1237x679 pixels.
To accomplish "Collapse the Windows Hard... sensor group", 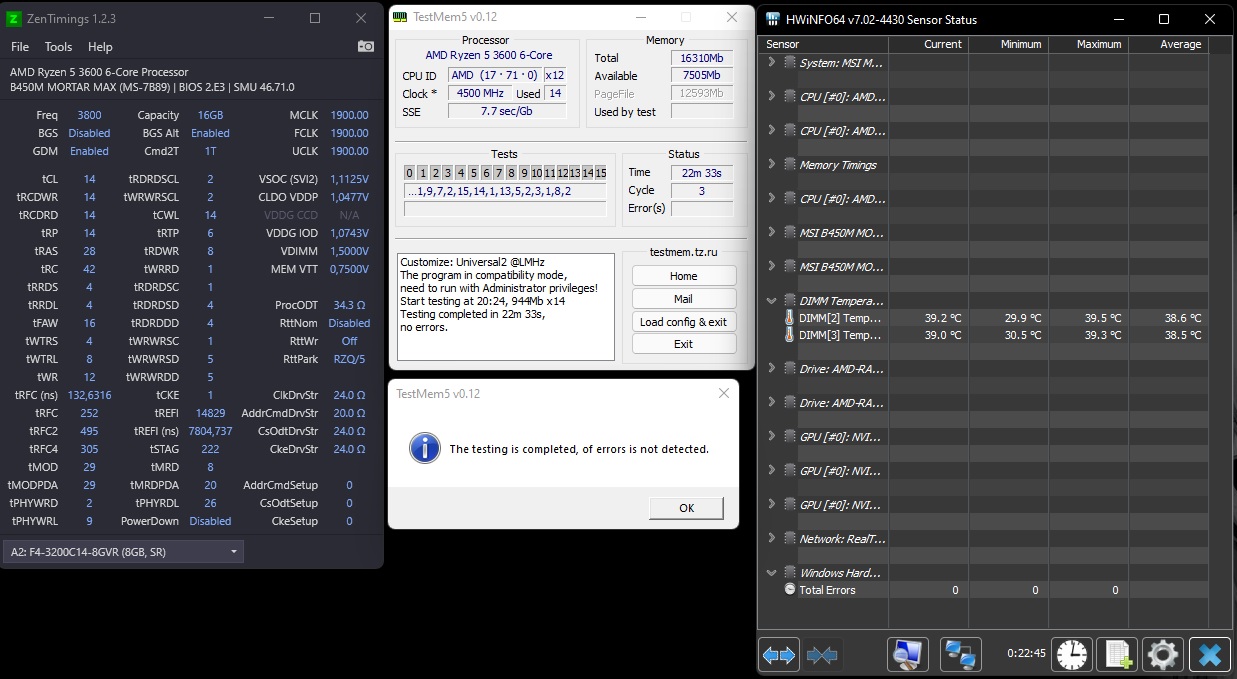I will pos(771,573).
